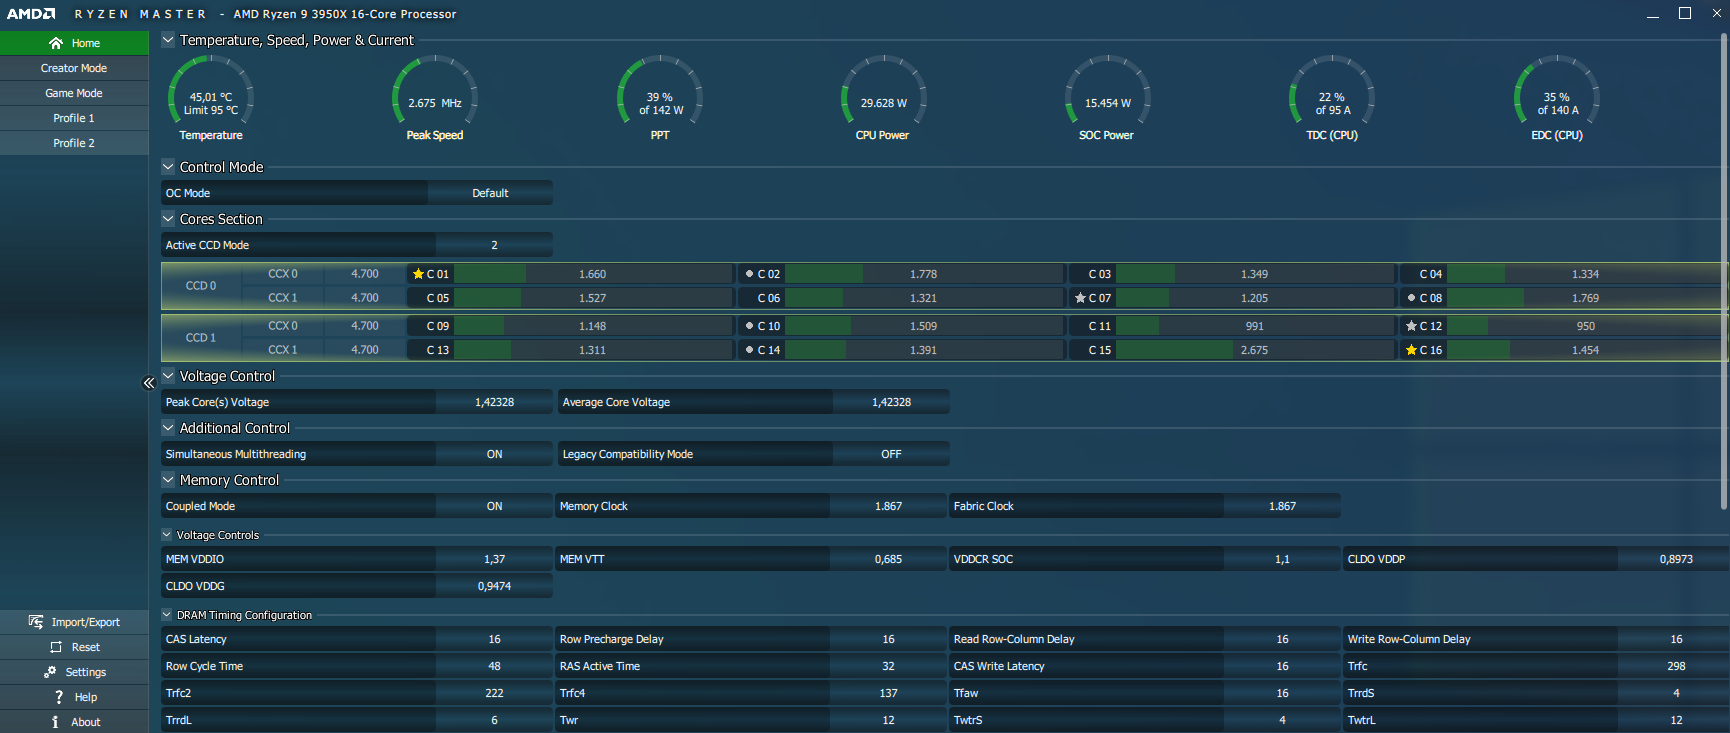Click the SOC Power gauge dial
1730x733 pixels.
pyautogui.click(x=1108, y=92)
